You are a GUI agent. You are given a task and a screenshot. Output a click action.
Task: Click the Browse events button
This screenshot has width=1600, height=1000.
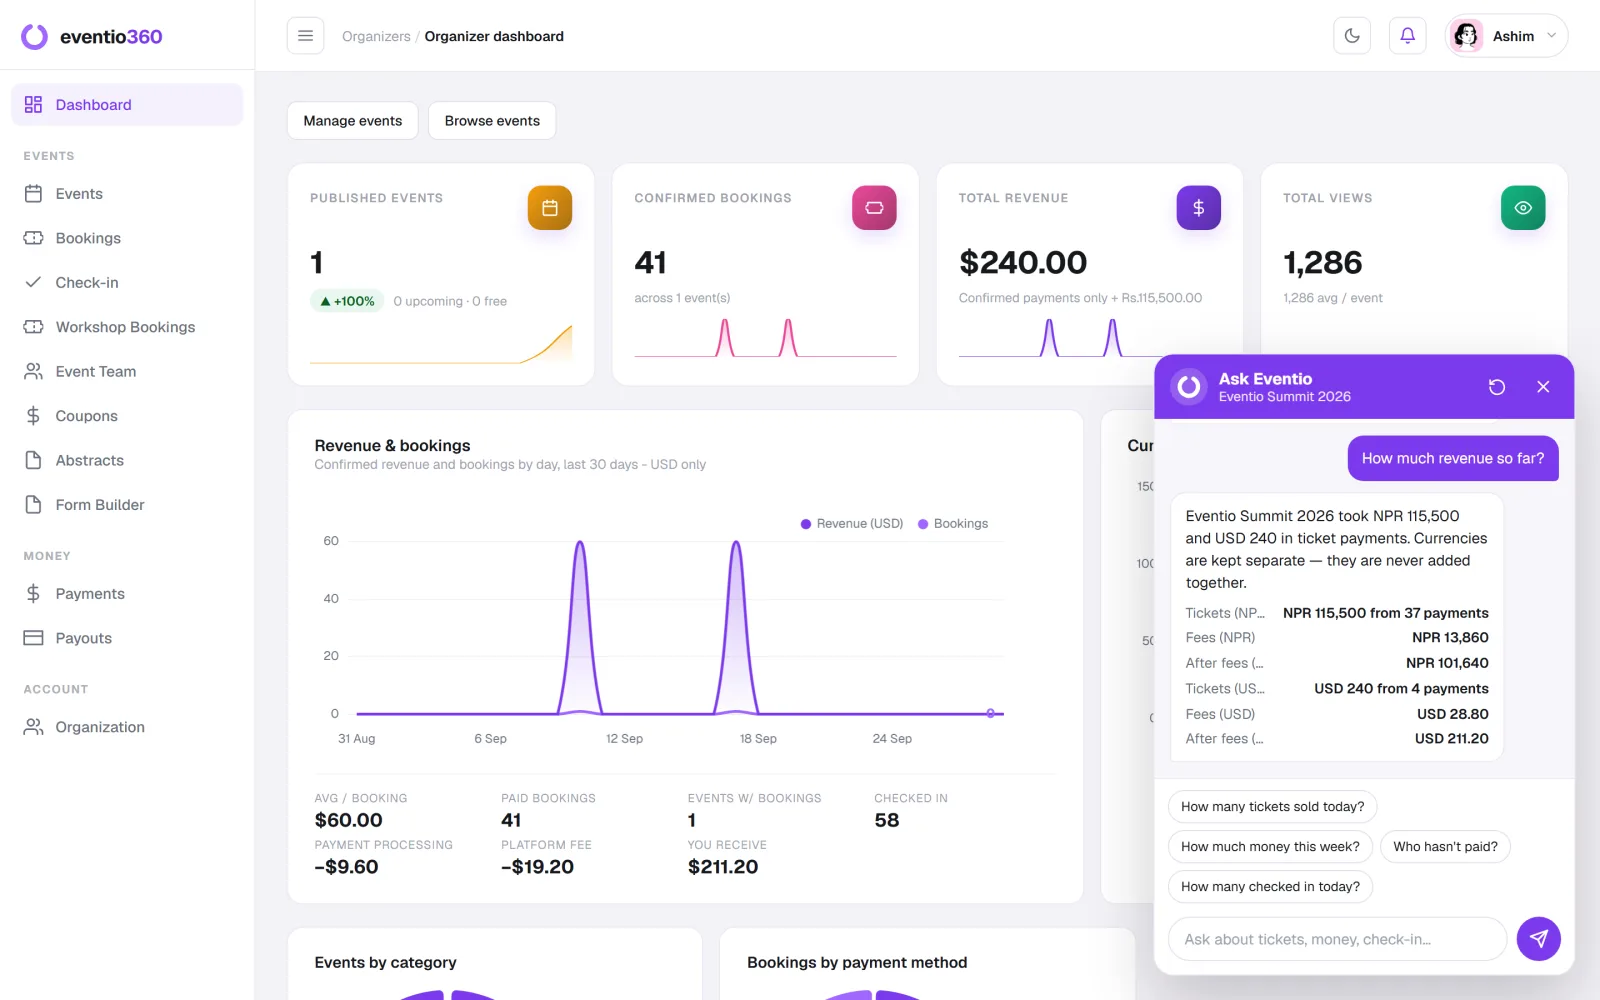(492, 121)
